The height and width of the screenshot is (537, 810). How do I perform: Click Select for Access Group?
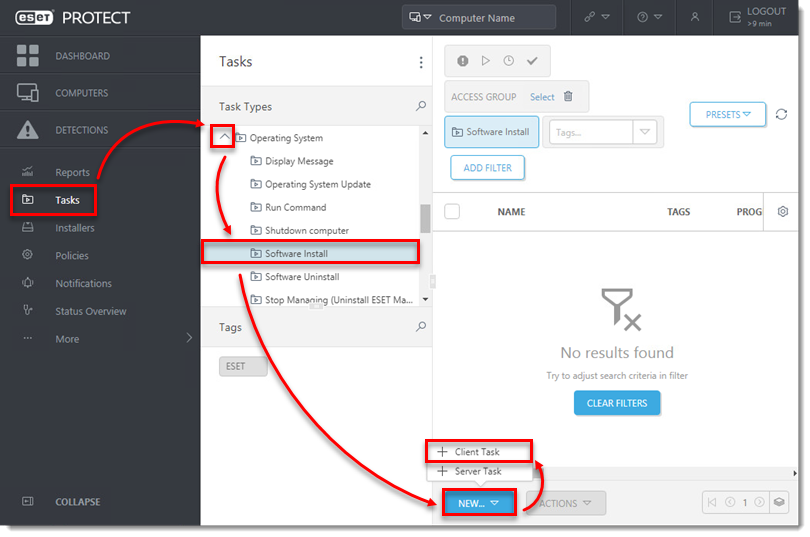pos(542,97)
